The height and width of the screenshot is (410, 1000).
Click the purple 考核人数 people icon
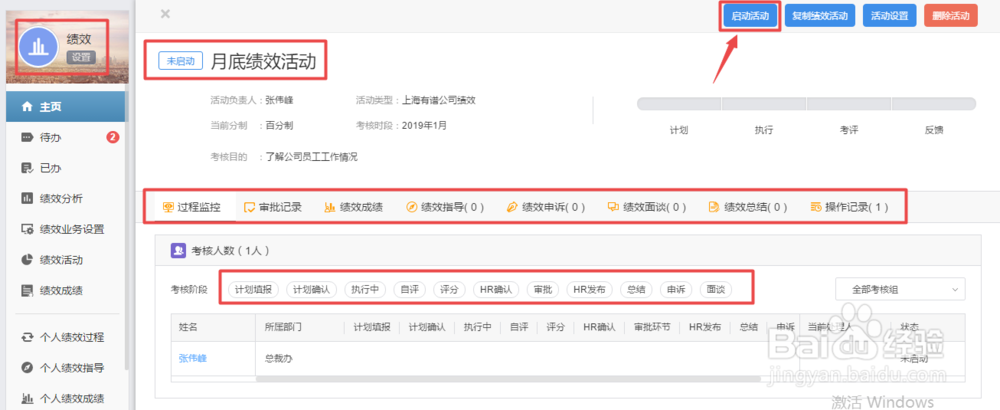coord(178,251)
